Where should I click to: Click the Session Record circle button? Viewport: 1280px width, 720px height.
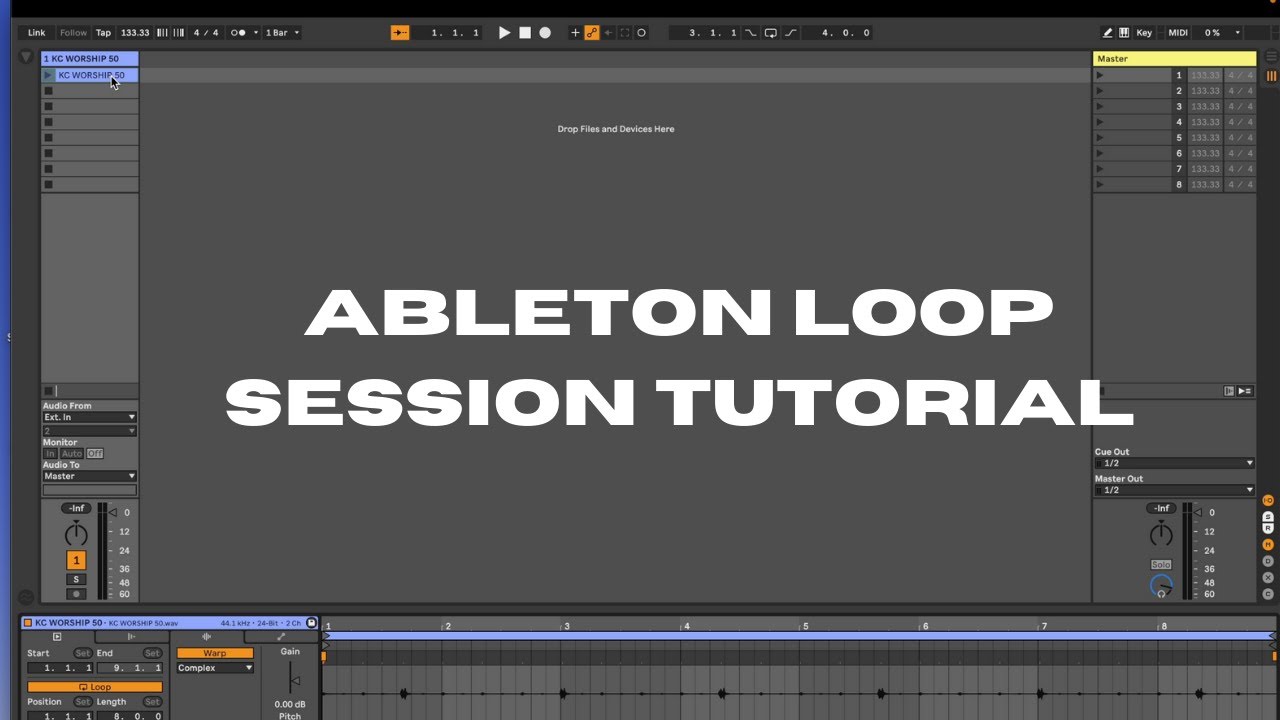642,33
